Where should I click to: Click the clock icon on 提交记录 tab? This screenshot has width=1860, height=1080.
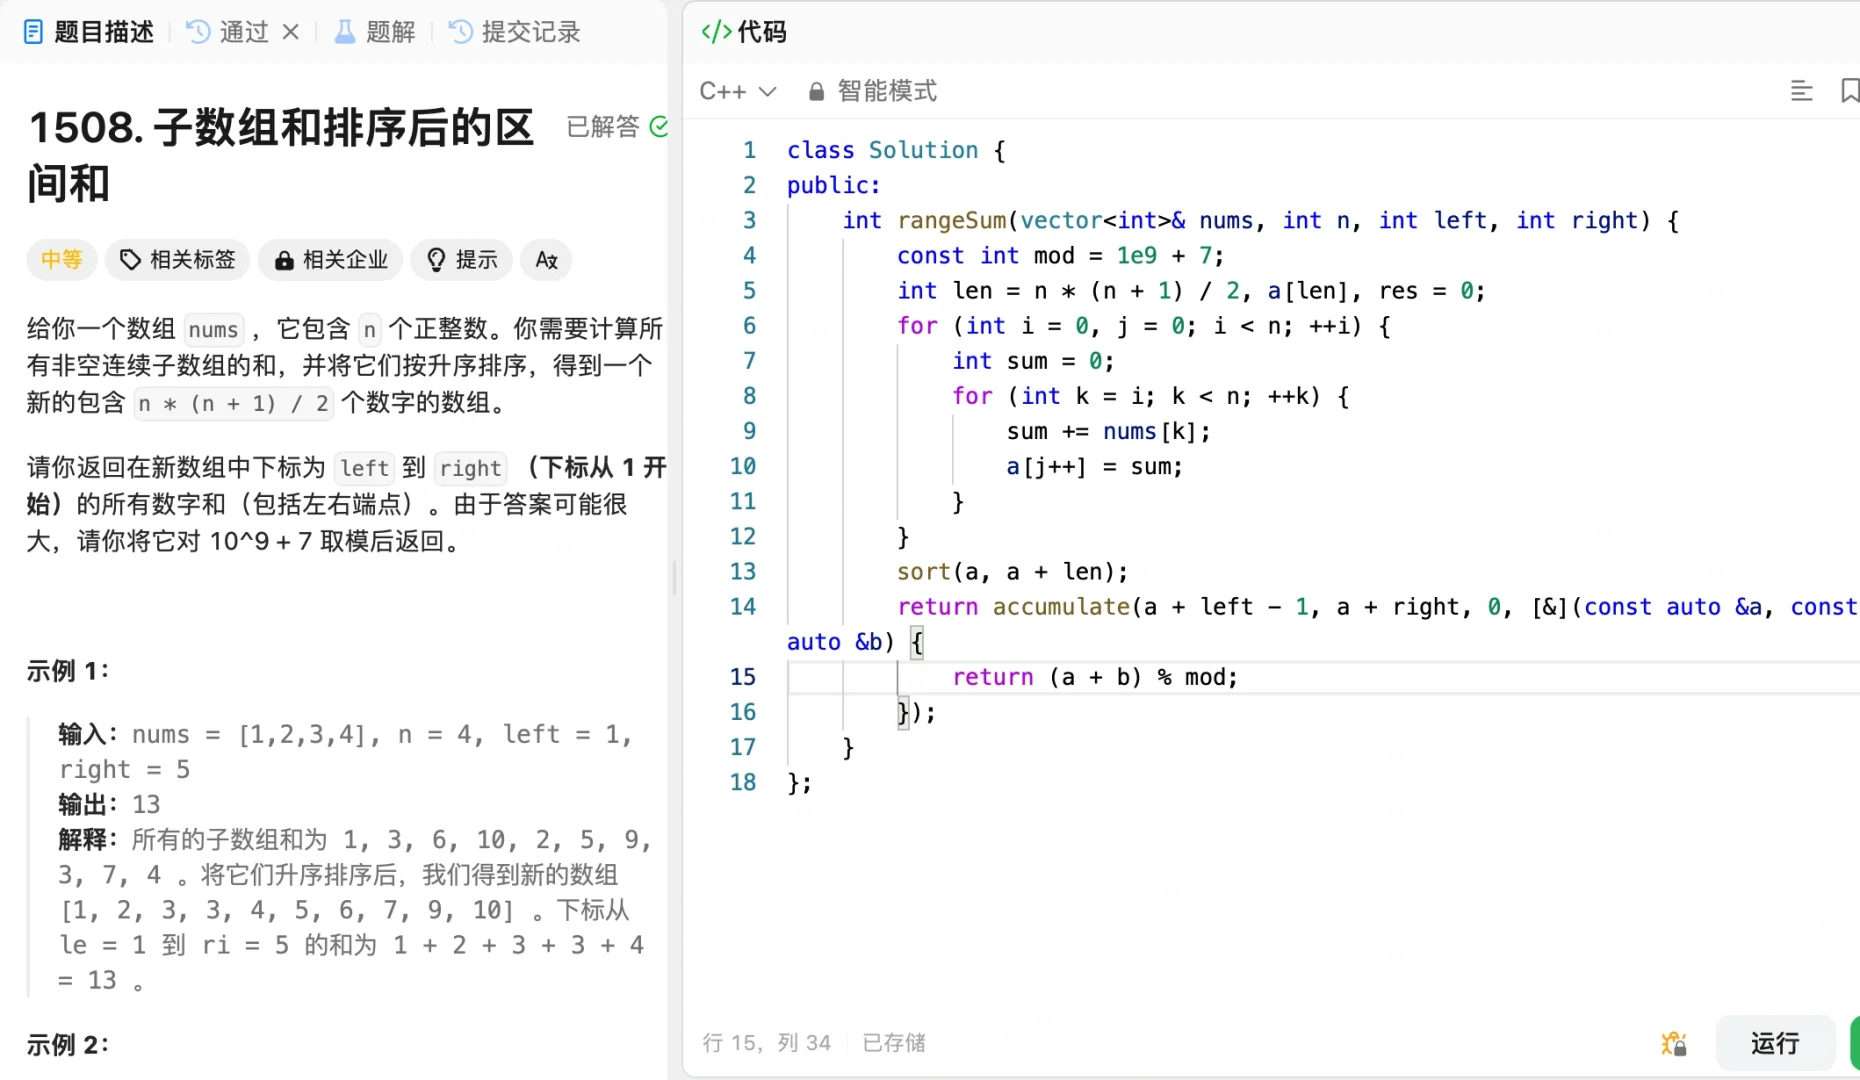tap(461, 32)
